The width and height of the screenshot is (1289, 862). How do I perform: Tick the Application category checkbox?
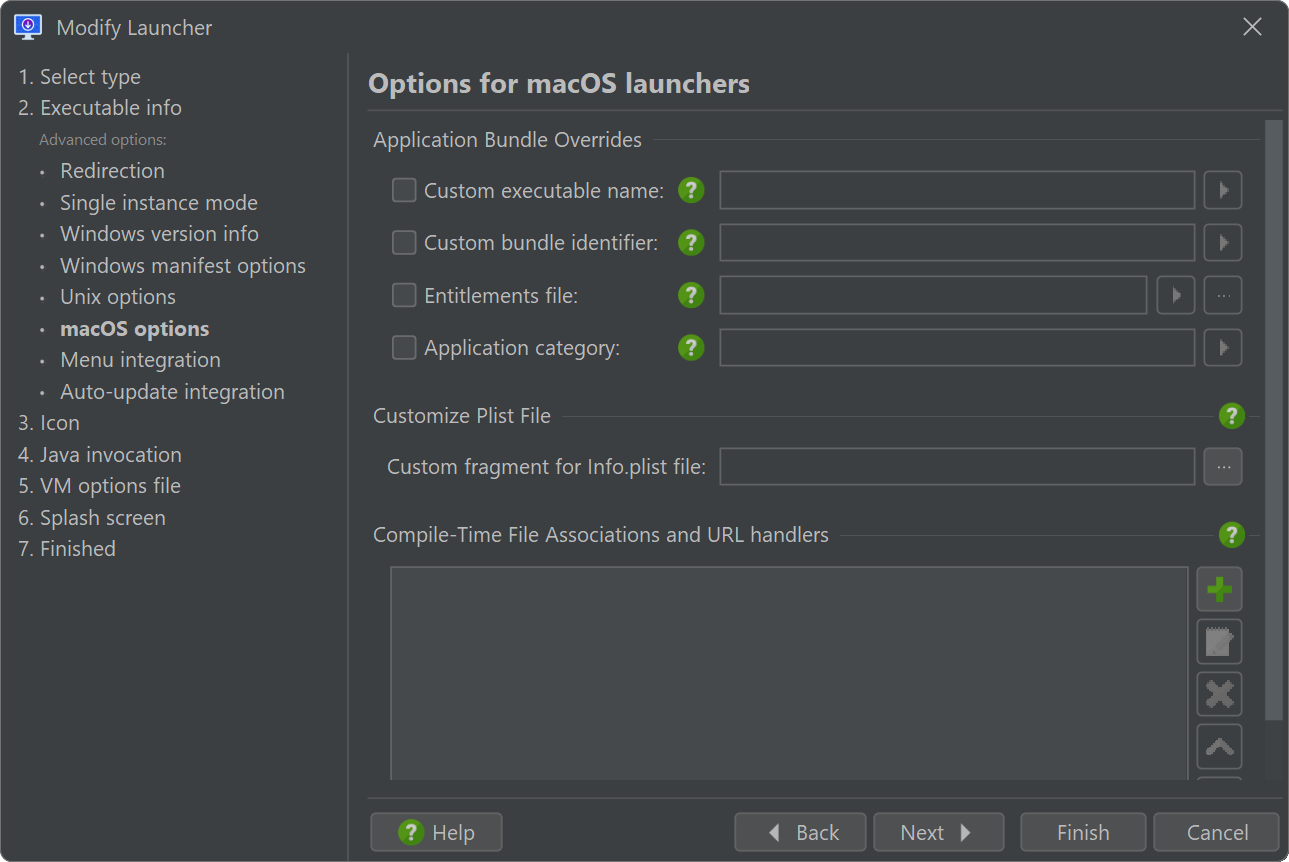pyautogui.click(x=404, y=347)
